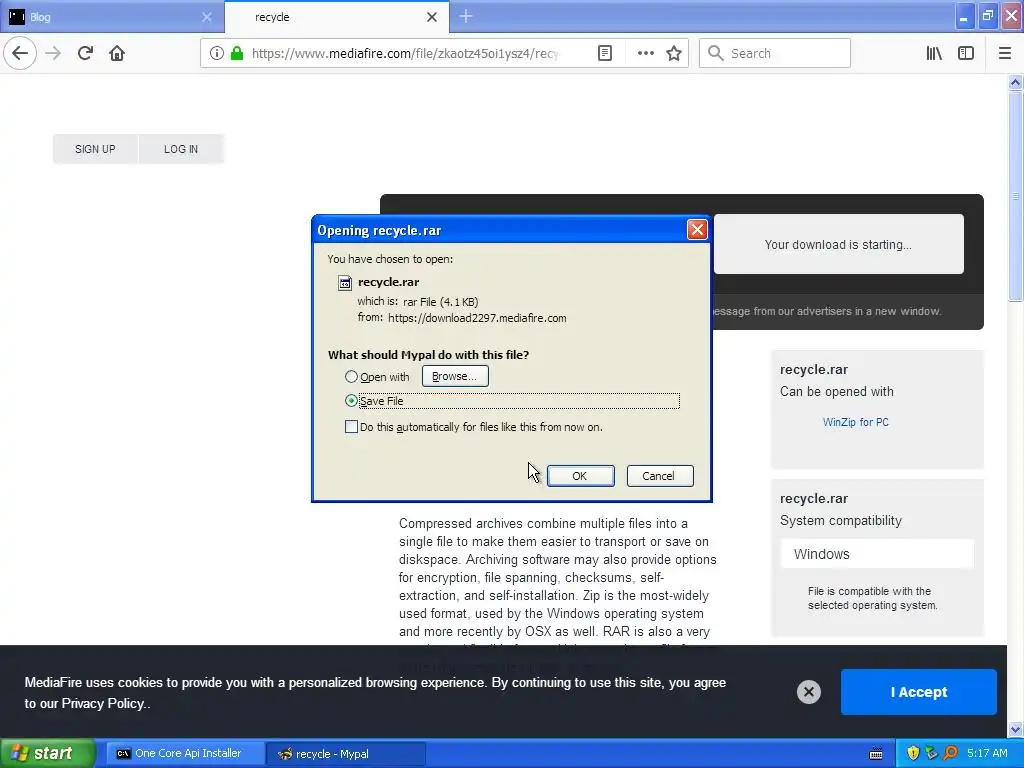Image resolution: width=1024 pixels, height=768 pixels.
Task: Open the WinZip for PC link
Action: point(856,422)
